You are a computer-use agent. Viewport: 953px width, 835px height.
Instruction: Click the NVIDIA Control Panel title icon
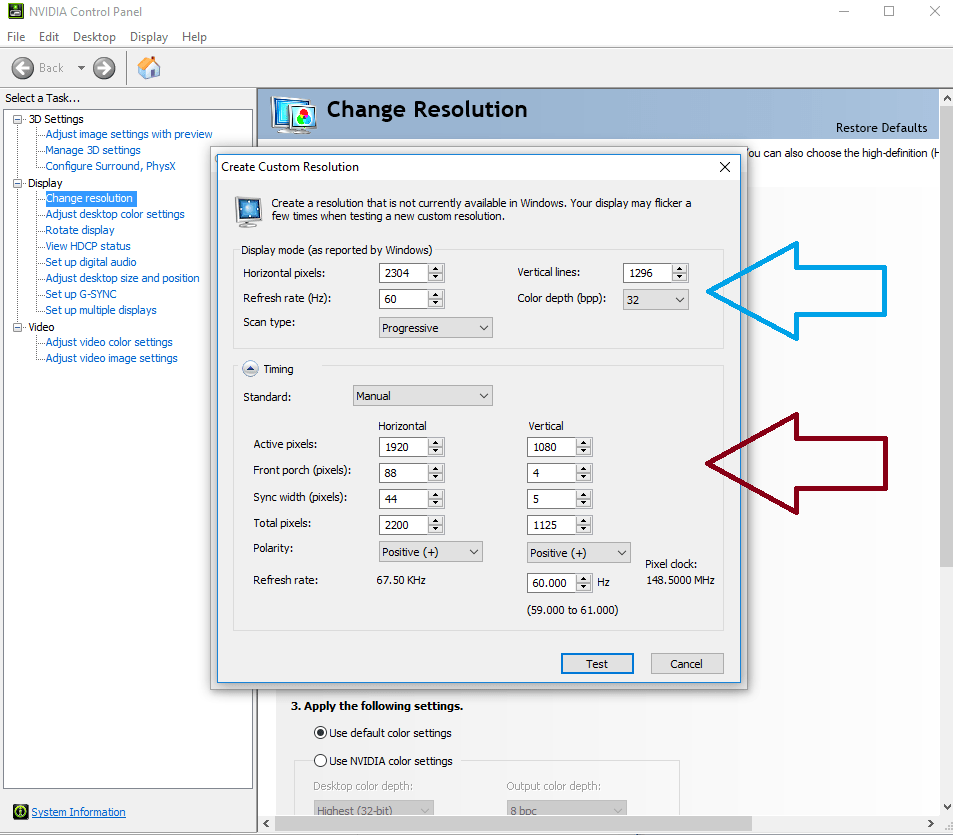[x=16, y=11]
